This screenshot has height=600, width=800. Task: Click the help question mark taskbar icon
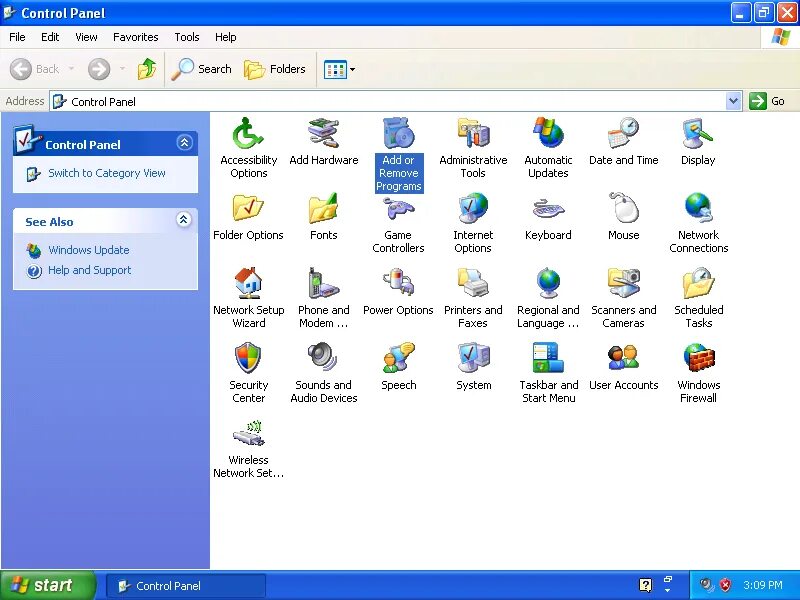pos(645,585)
